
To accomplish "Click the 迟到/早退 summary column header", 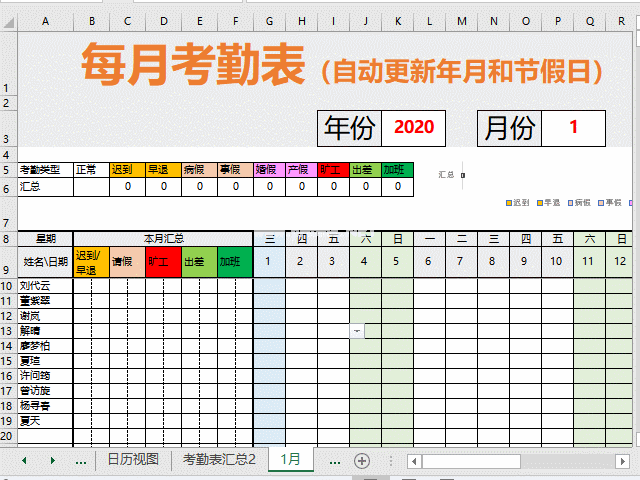I will (x=91, y=262).
